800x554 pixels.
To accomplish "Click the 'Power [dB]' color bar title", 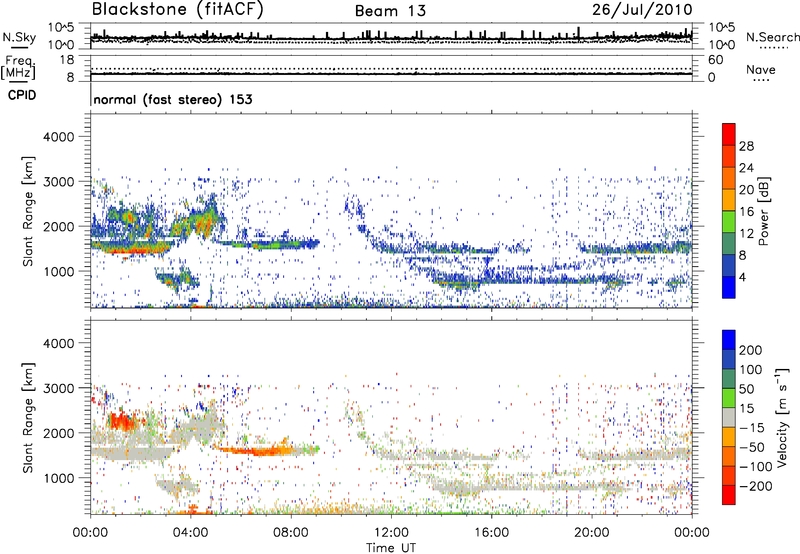I will click(x=764, y=211).
